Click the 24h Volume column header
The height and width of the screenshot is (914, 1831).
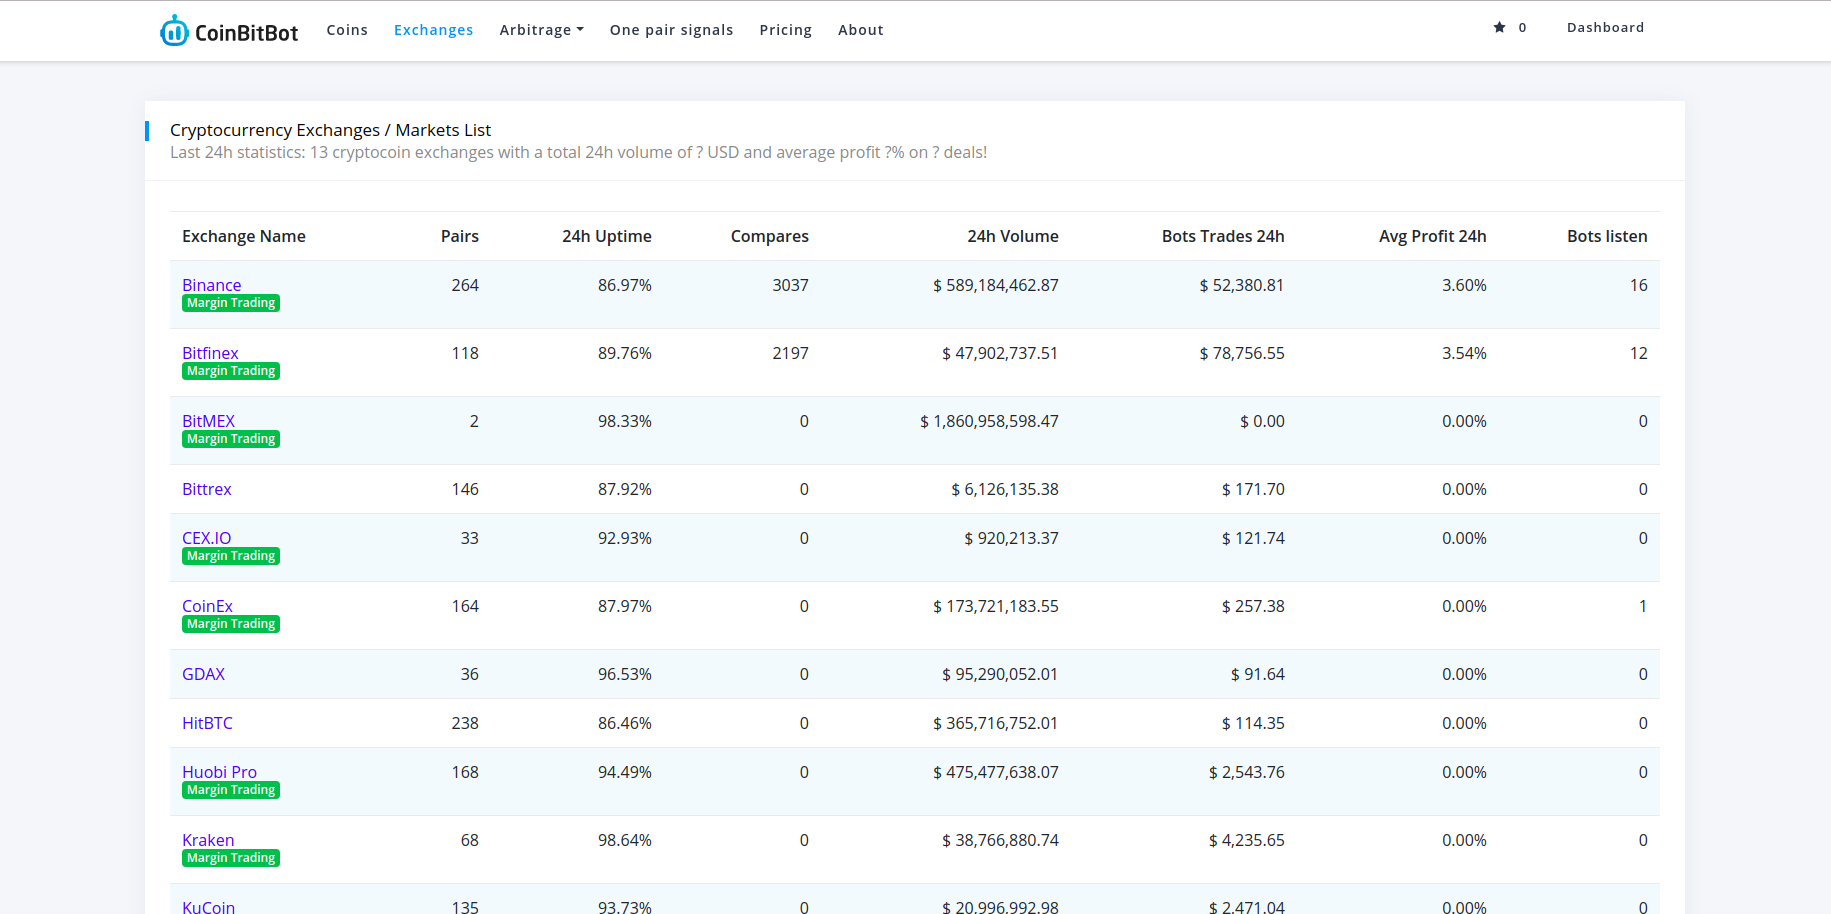(1013, 236)
